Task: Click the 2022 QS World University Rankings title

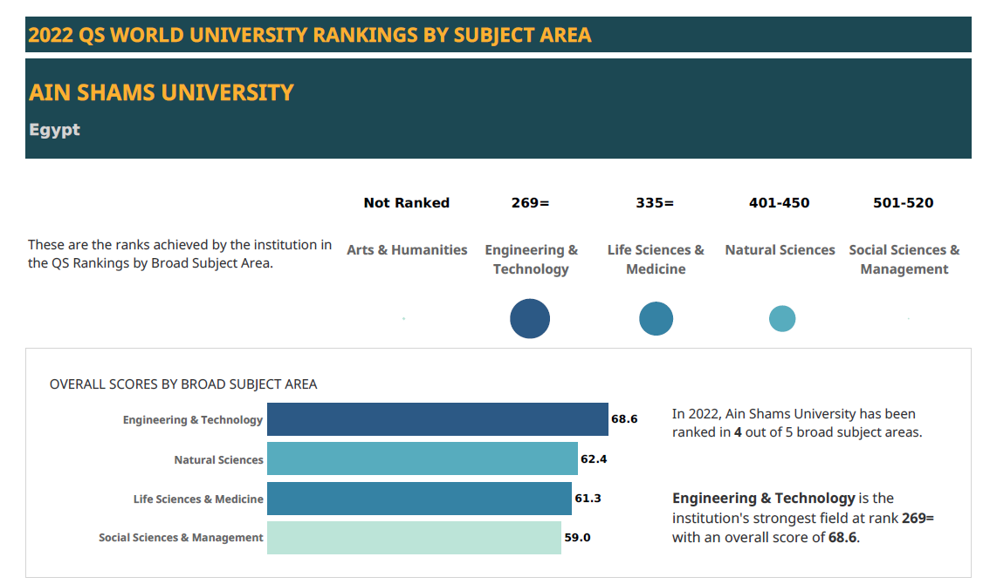Action: click(x=310, y=35)
